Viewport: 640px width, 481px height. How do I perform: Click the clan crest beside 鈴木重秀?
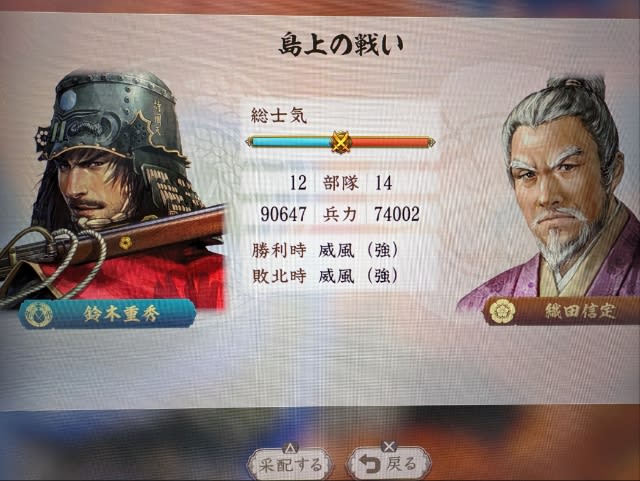(39, 315)
